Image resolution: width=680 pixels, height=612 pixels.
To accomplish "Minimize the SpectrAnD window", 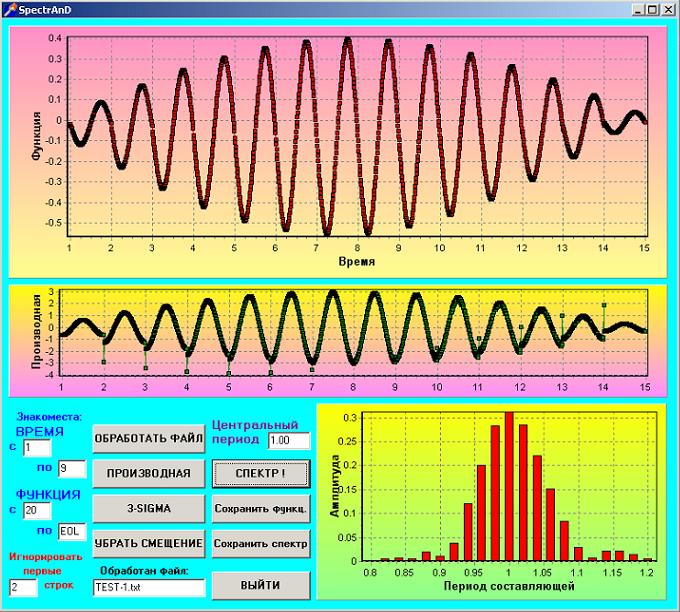I will click(639, 9).
